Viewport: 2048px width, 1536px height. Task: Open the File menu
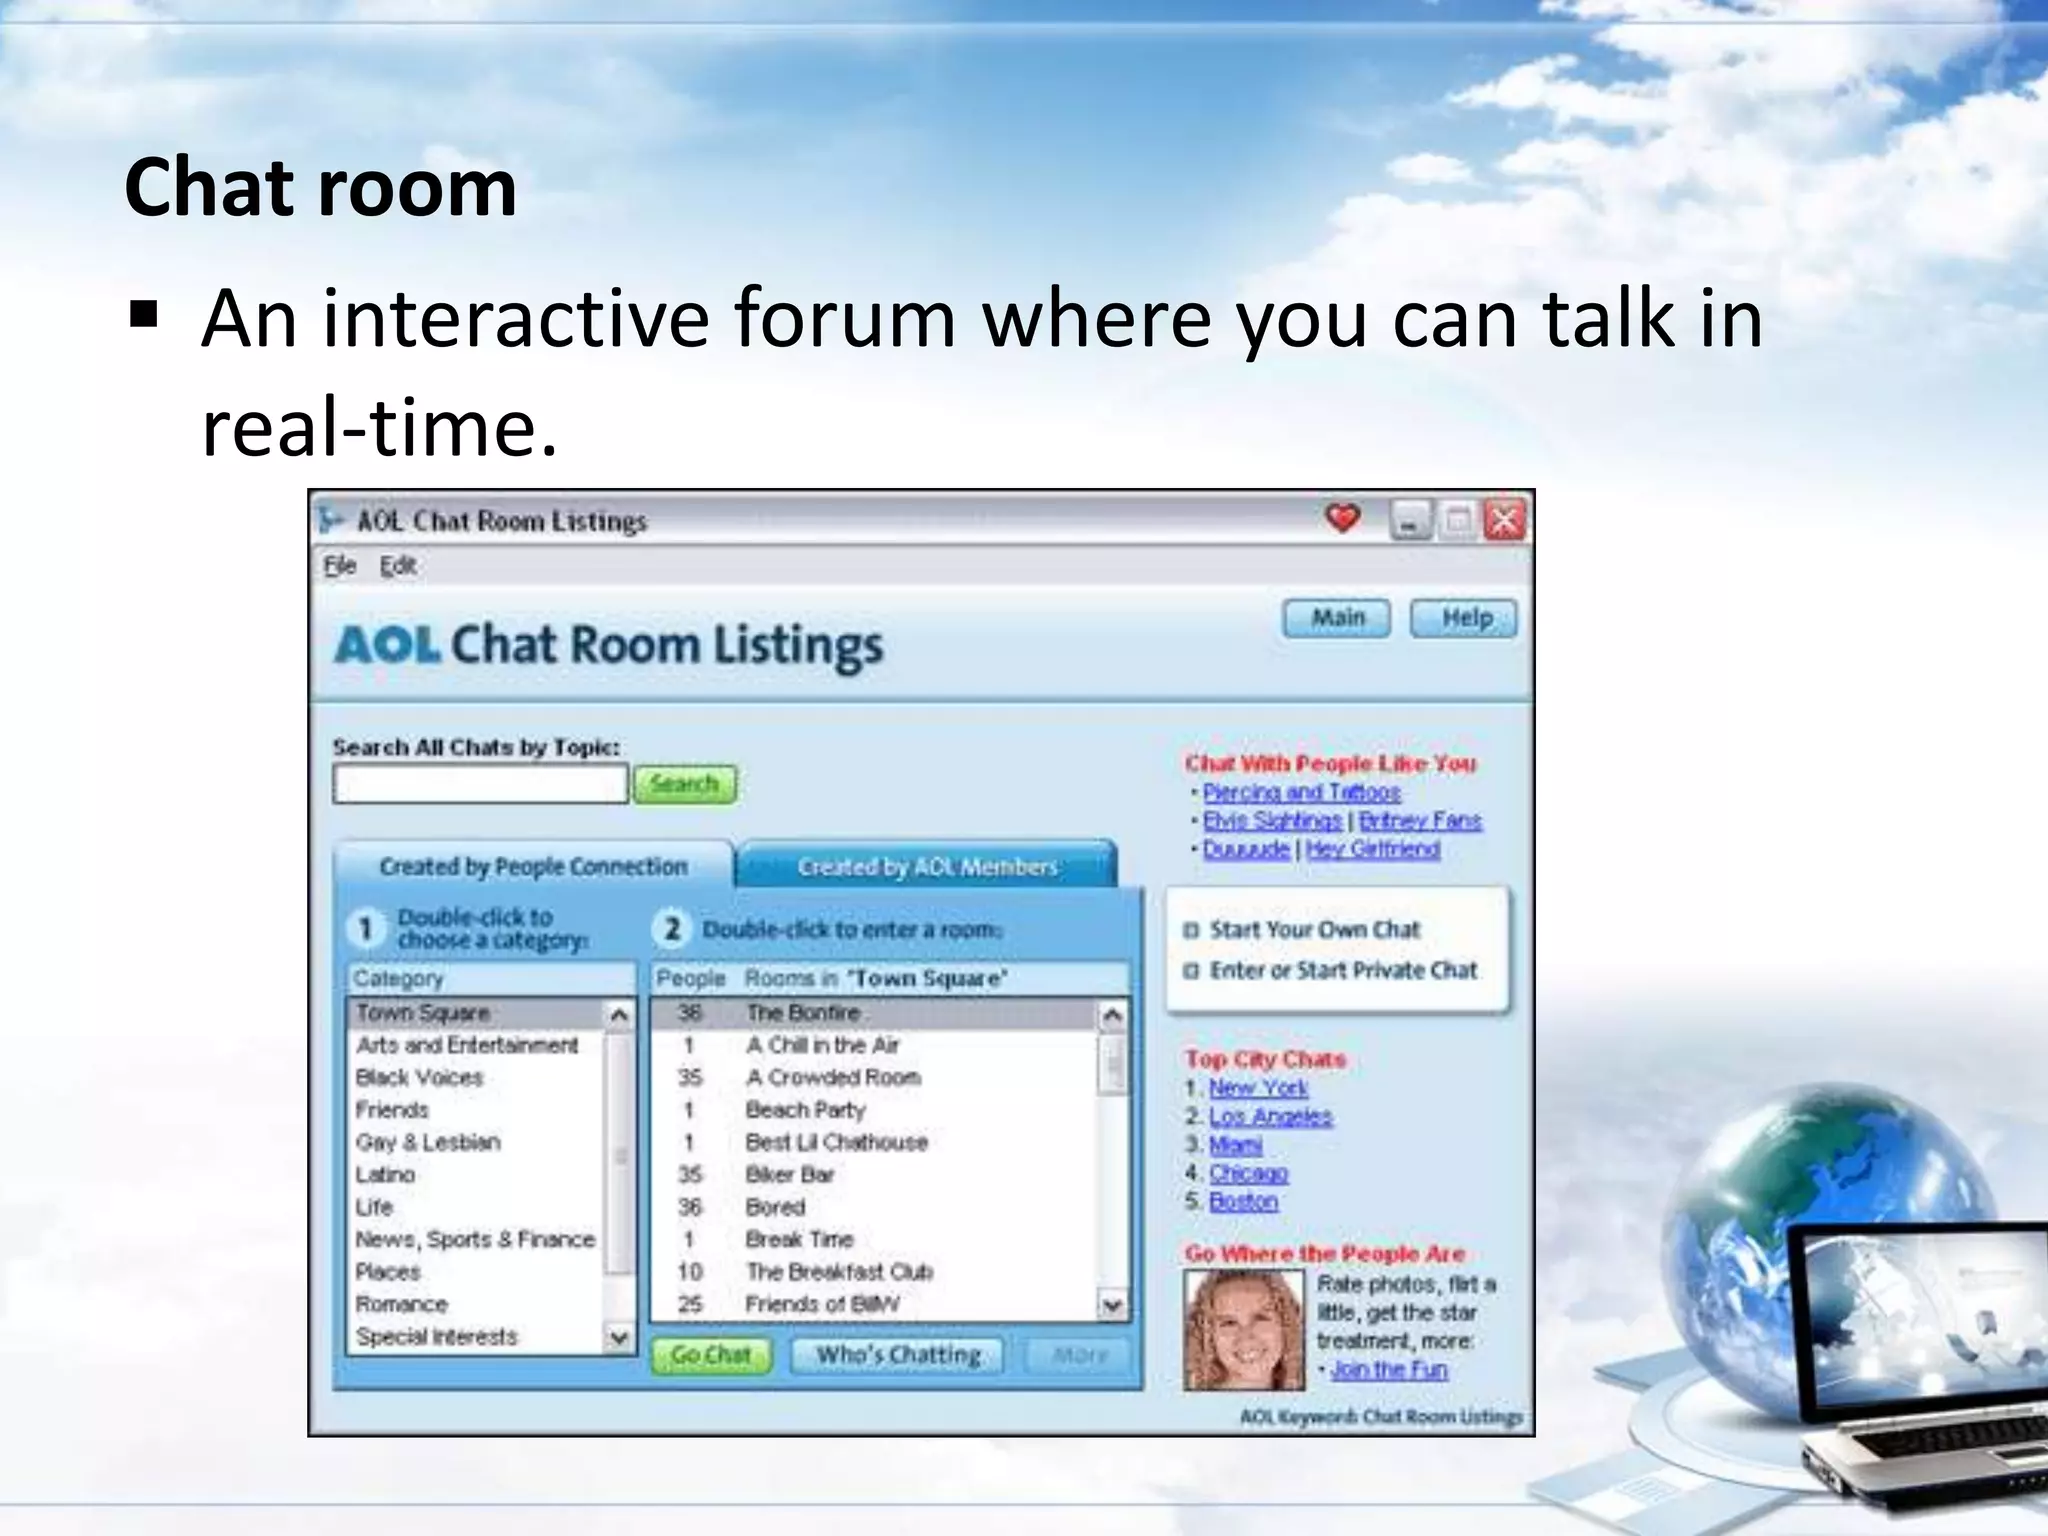(x=340, y=566)
